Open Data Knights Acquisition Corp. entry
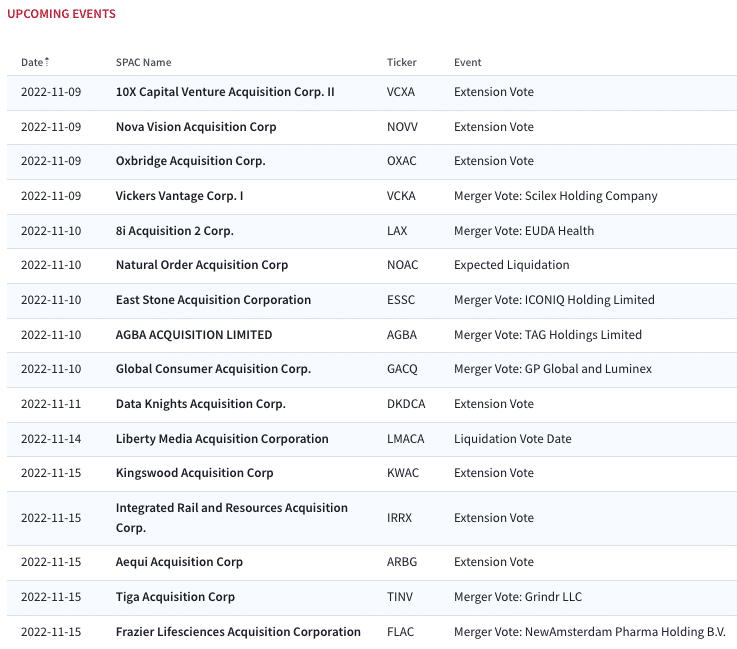This screenshot has height=649, width=737. (x=200, y=404)
